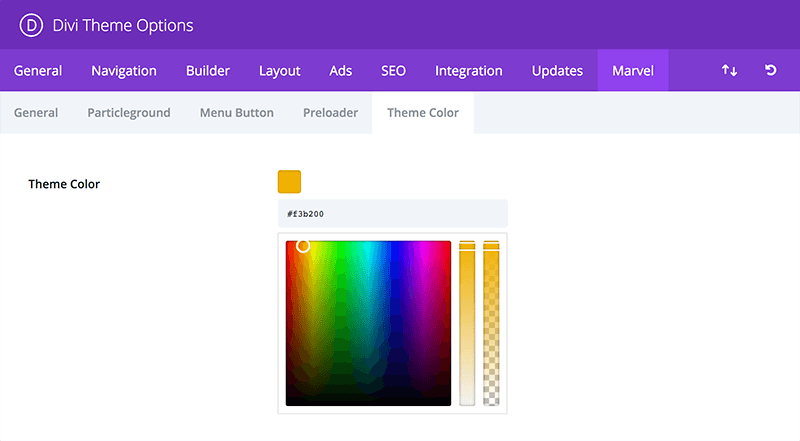Open the Builder tab
Screen dimensions: 800x441
point(208,70)
